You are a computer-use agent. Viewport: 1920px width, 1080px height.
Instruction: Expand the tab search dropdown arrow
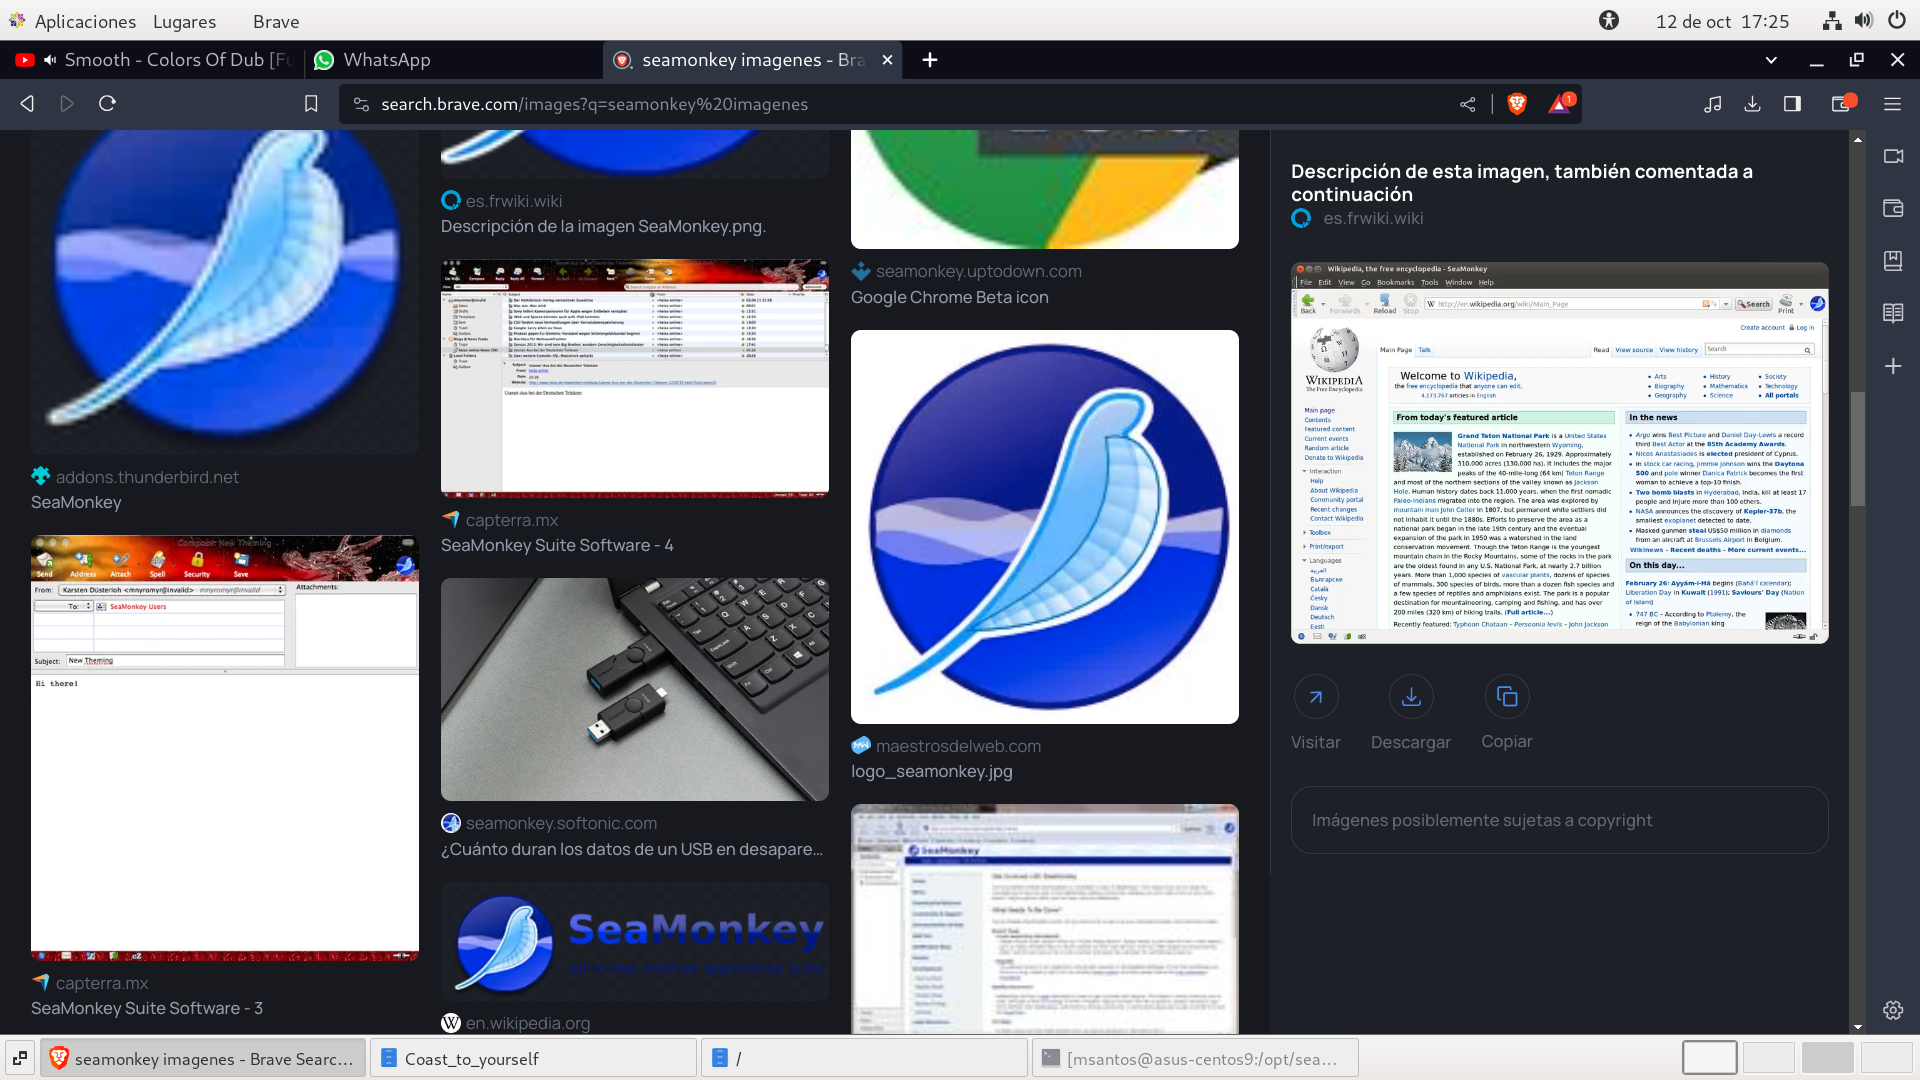pos(1771,60)
